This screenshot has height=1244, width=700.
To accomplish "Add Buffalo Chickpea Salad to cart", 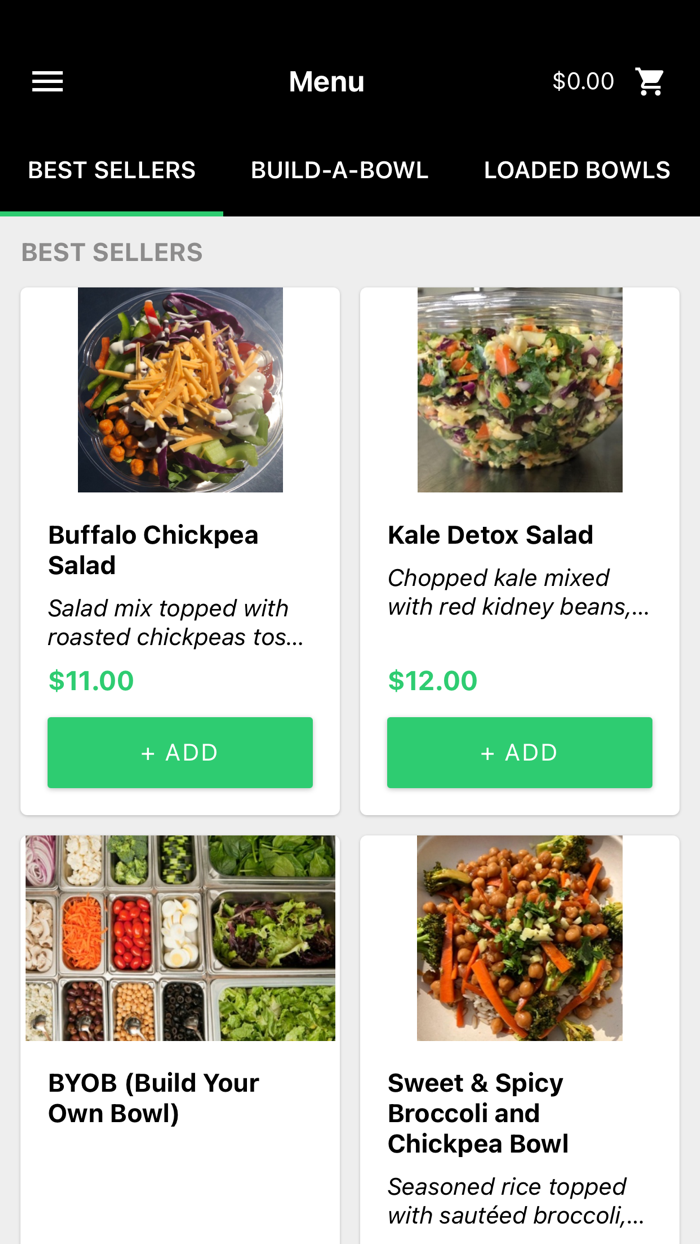I will (x=180, y=752).
